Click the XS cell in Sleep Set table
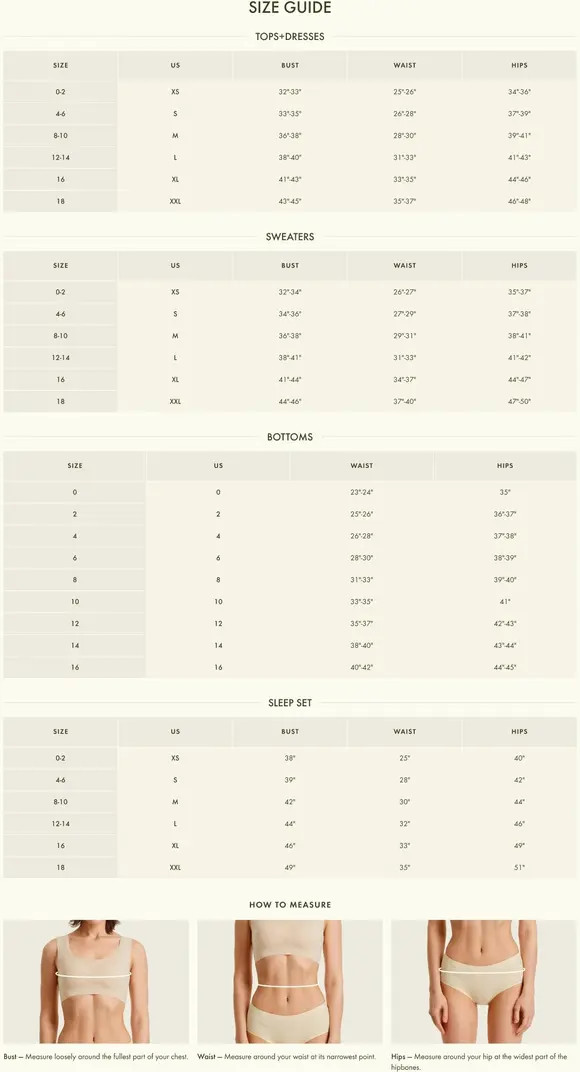This screenshot has height=1072, width=580. (x=175, y=758)
